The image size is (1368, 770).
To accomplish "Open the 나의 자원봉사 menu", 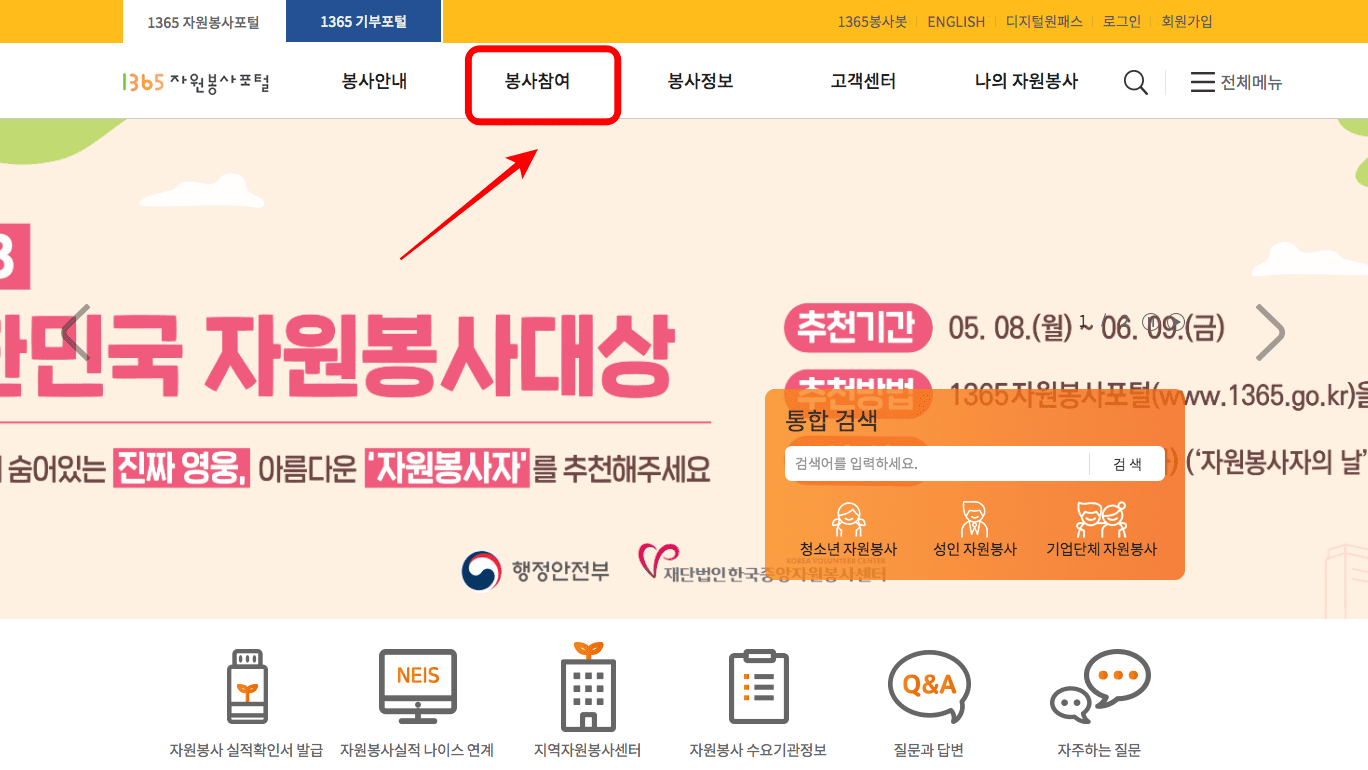I will pos(1026,82).
